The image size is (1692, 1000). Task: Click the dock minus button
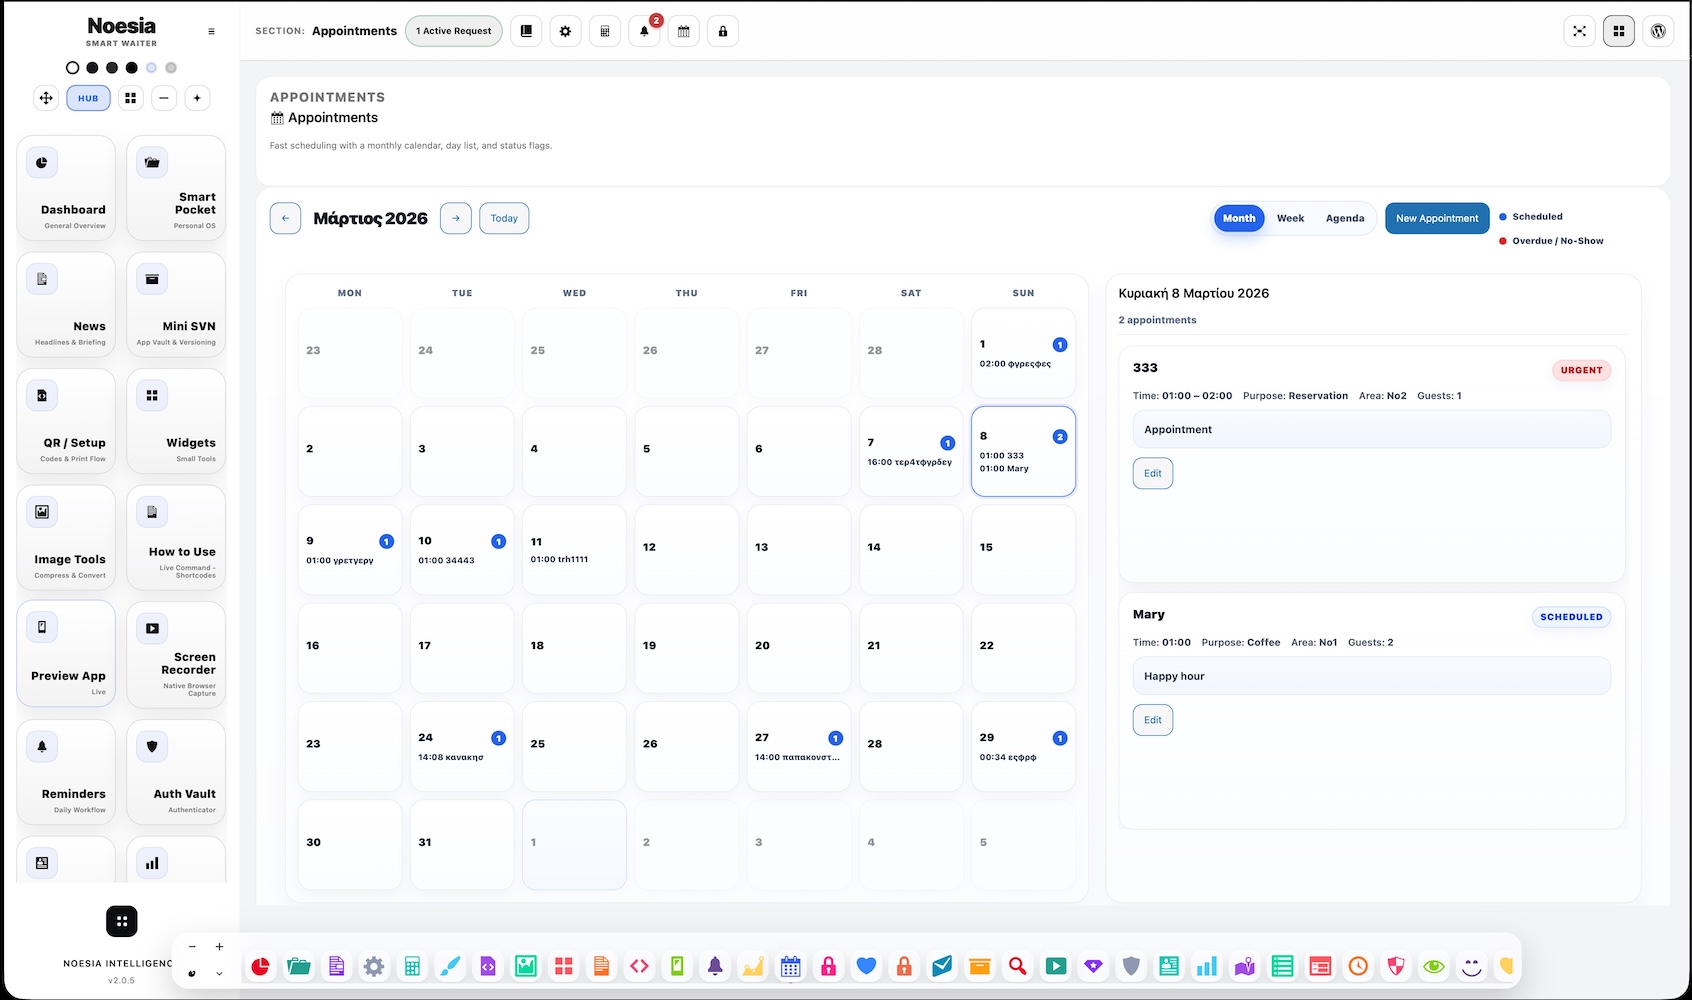pos(192,946)
